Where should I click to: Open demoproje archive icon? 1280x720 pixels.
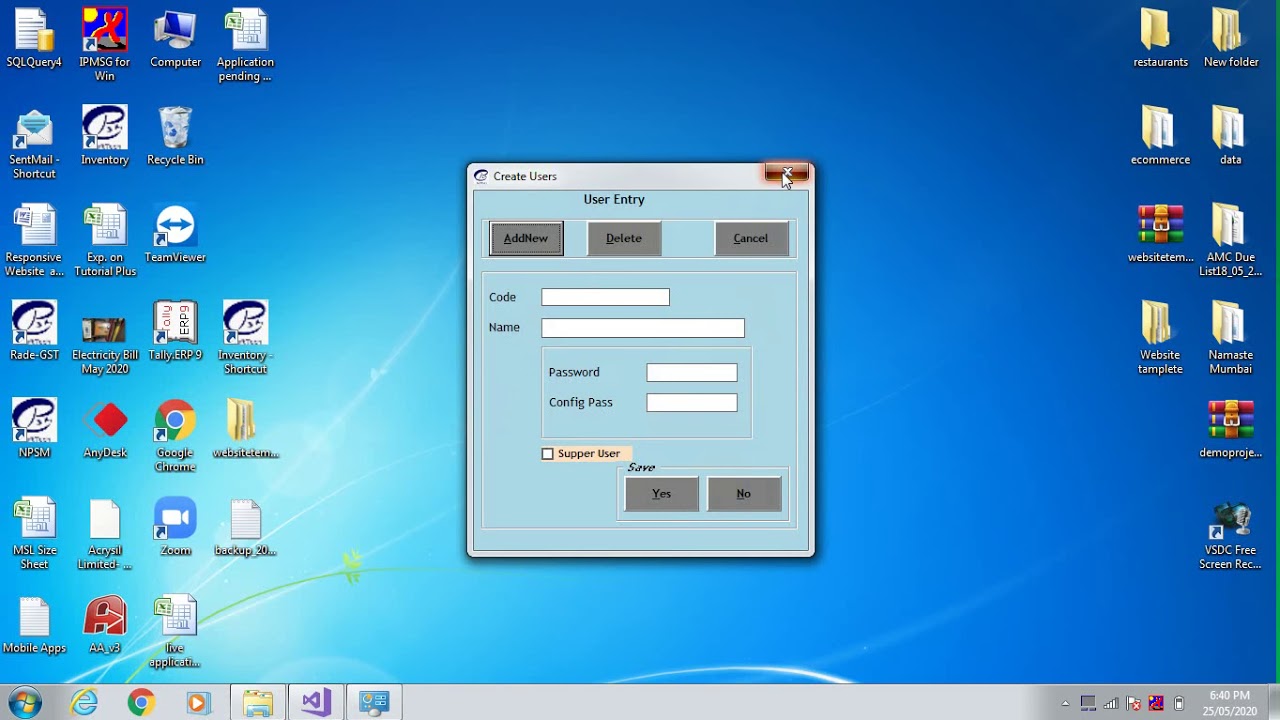tap(1231, 428)
